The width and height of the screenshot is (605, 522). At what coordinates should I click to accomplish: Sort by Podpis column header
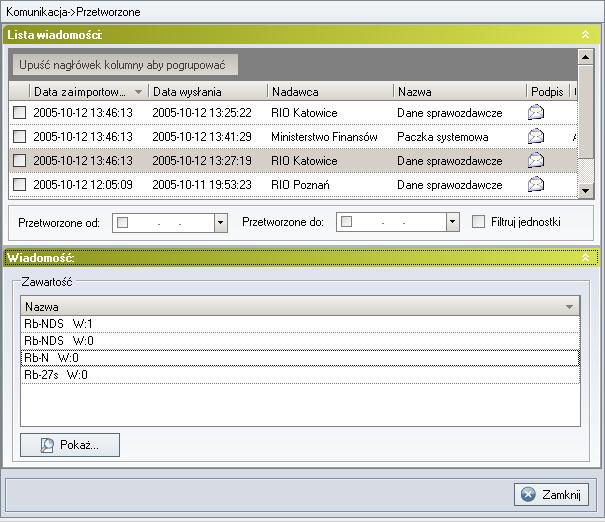point(548,91)
